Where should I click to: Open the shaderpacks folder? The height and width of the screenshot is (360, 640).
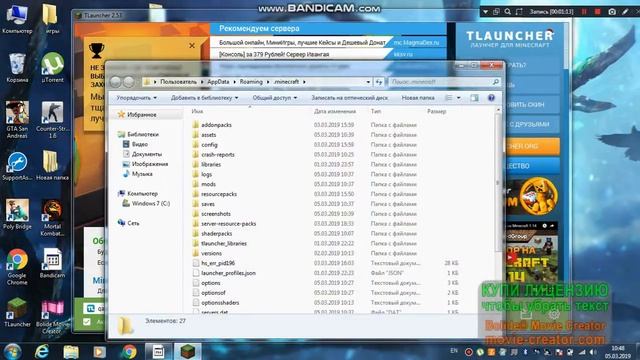[216, 233]
